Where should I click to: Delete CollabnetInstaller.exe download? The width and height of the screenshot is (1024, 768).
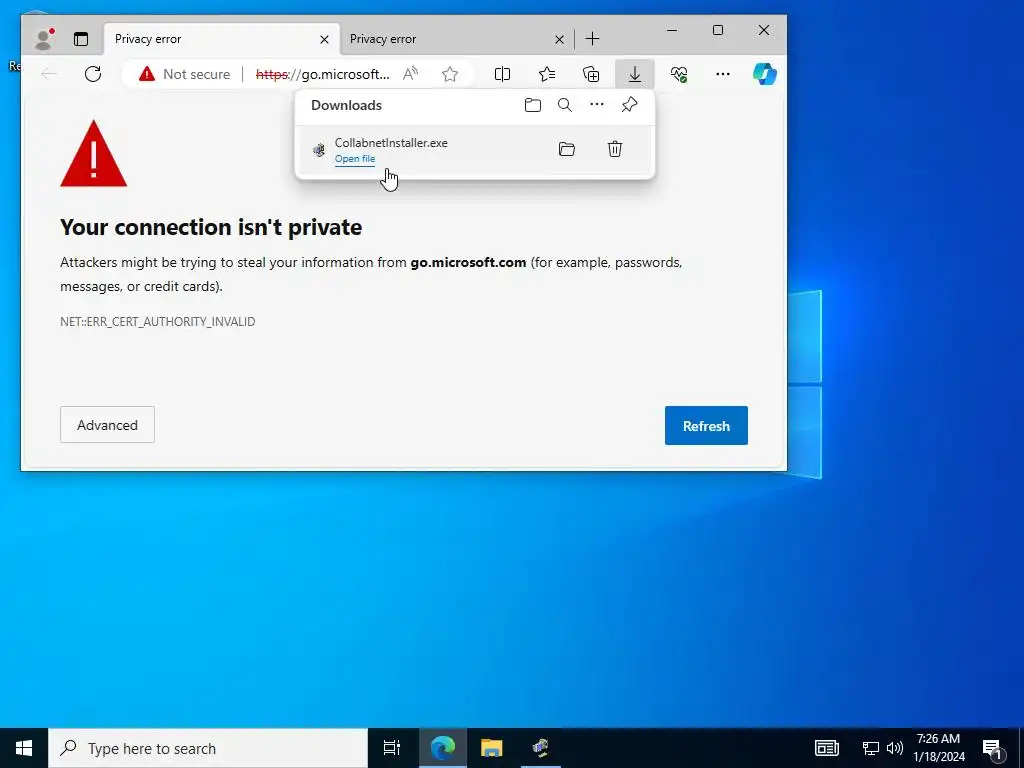[x=615, y=150]
